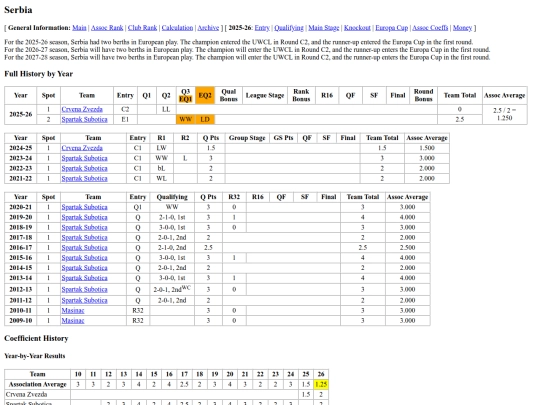Viewport: 540px width, 405px height.
Task: Select the Full History by Year heading
Action: point(39,74)
